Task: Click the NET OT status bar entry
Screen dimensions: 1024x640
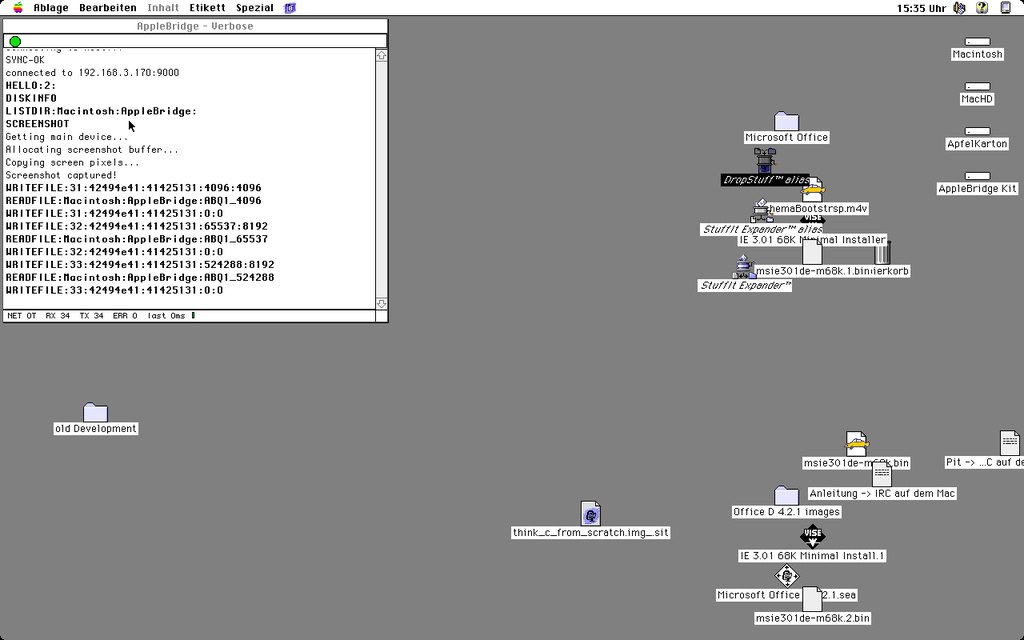Action: (x=22, y=316)
